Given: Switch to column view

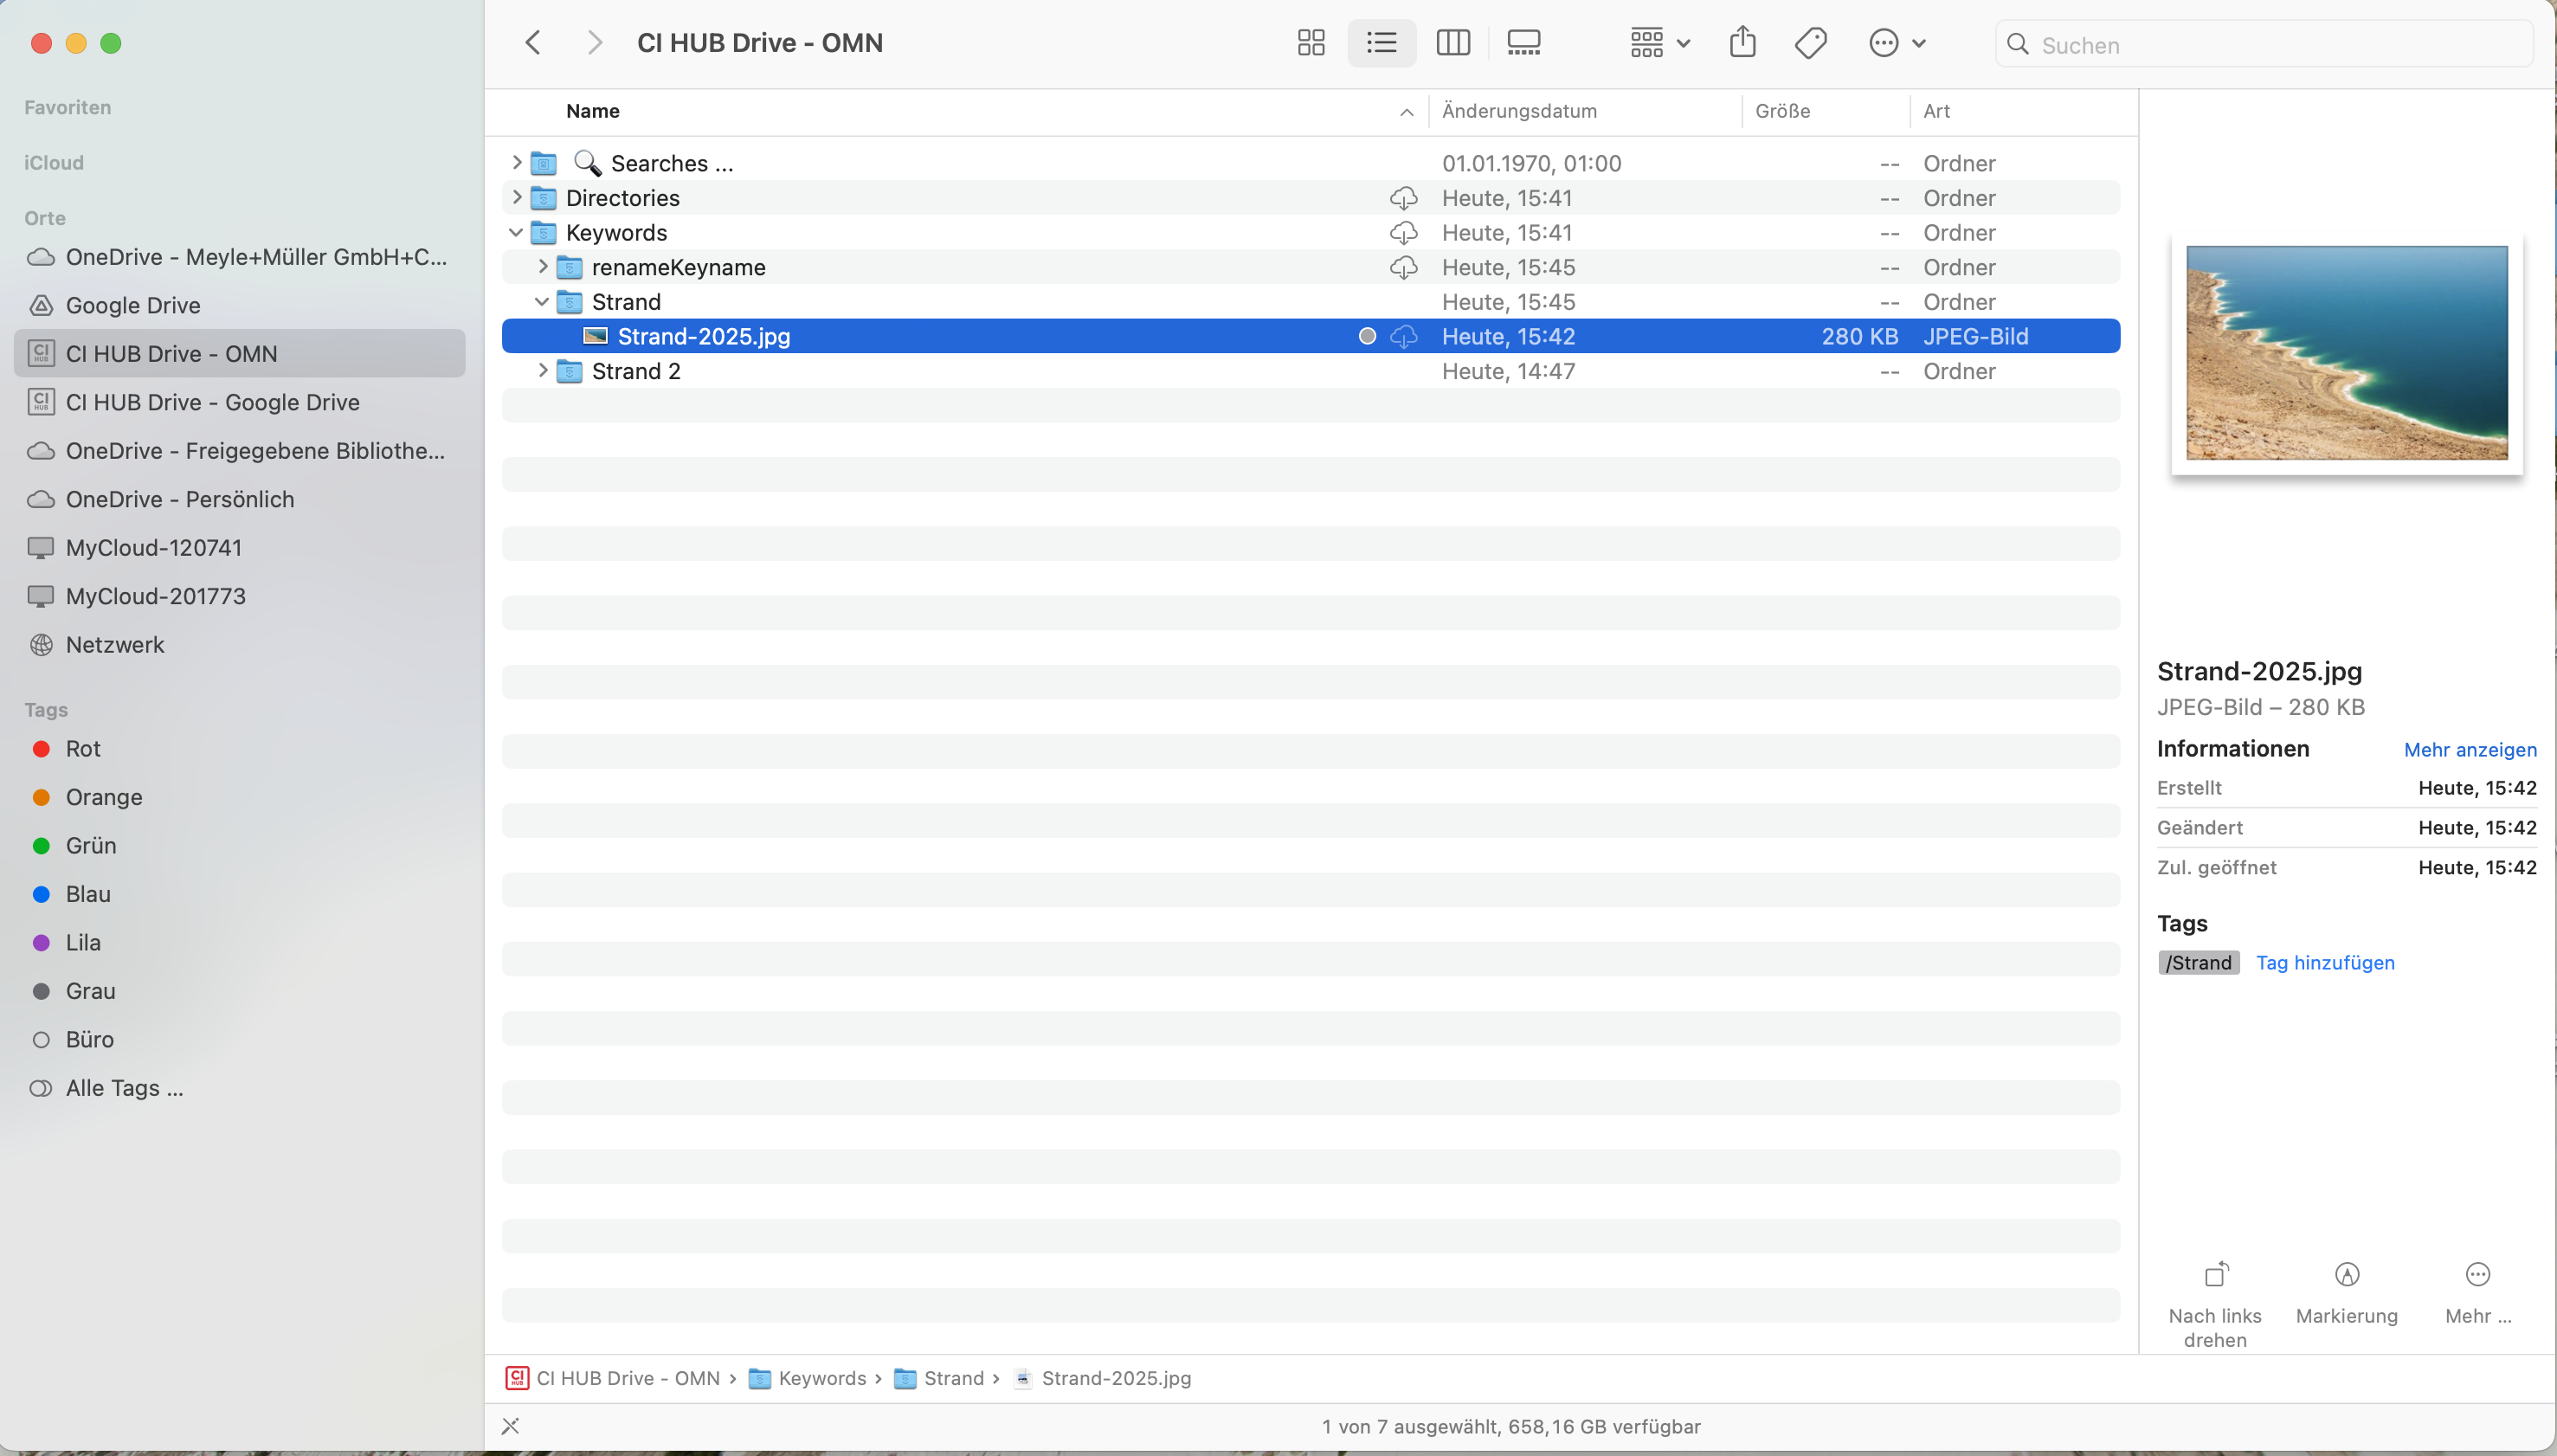Looking at the screenshot, I should pos(1452,43).
